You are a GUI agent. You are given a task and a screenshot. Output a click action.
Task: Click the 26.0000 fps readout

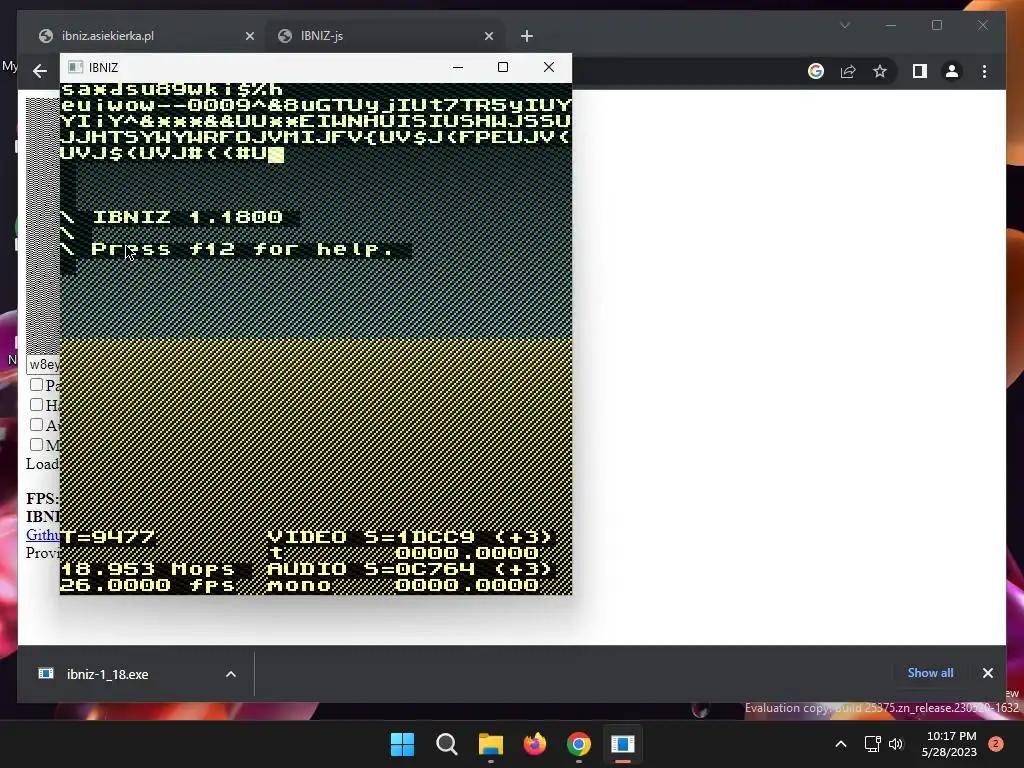[x=148, y=585]
